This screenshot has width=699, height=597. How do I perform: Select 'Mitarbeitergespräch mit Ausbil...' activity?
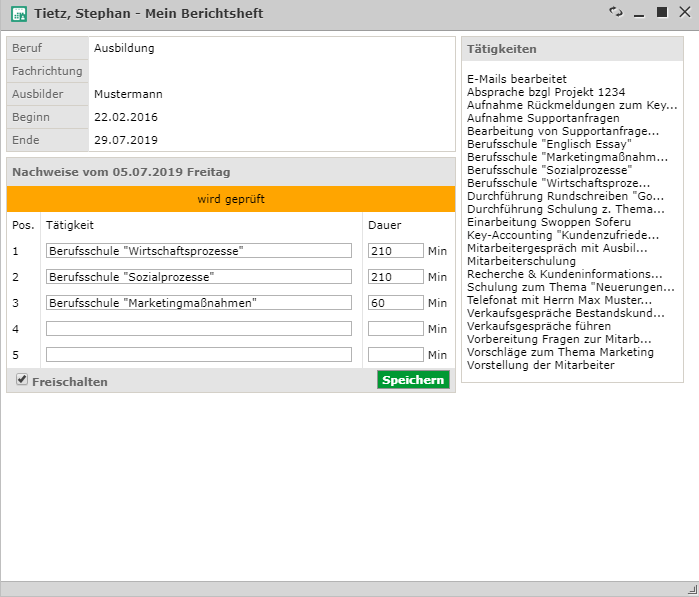(x=557, y=247)
